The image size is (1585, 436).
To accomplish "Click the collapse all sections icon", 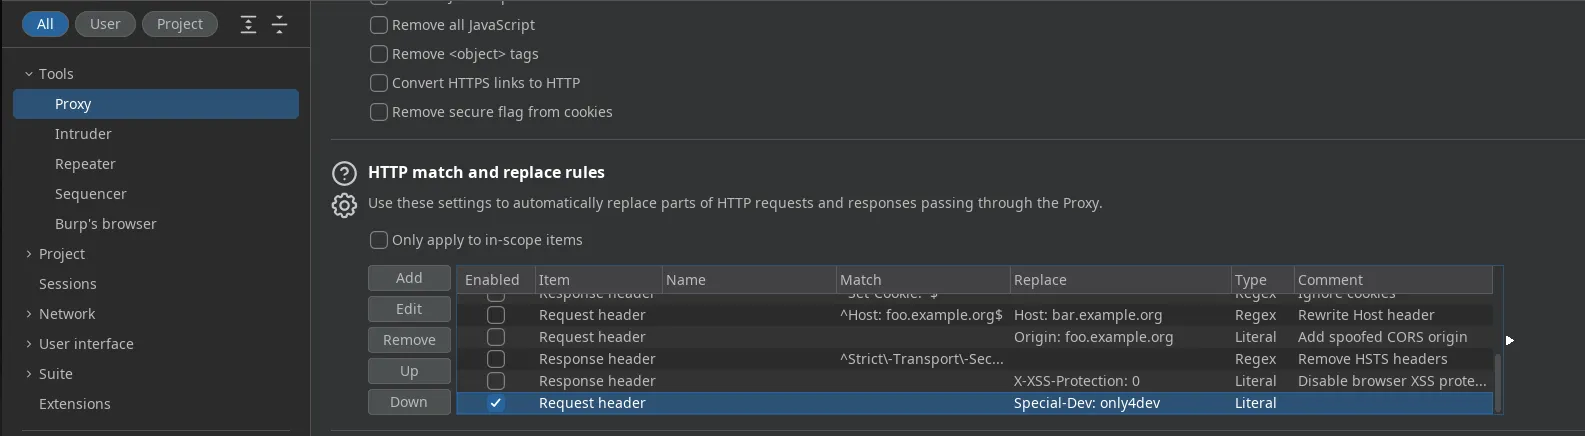I will [x=280, y=25].
